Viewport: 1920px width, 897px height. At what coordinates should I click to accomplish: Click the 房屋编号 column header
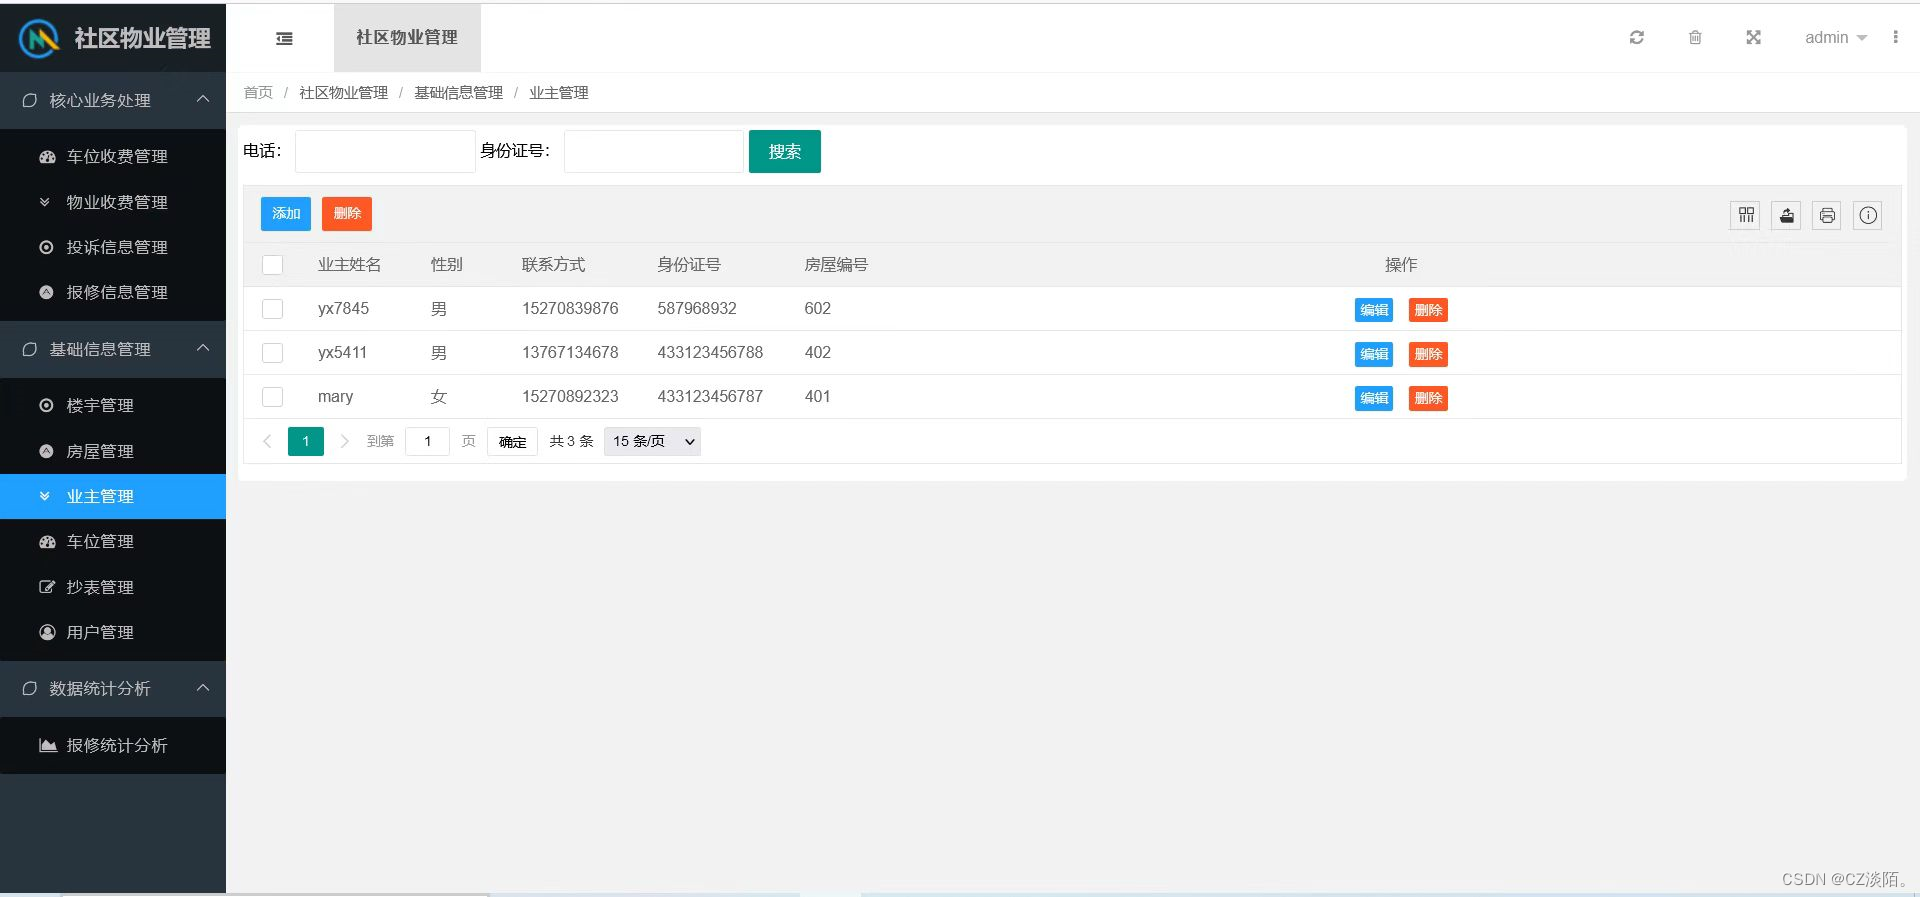(x=836, y=265)
